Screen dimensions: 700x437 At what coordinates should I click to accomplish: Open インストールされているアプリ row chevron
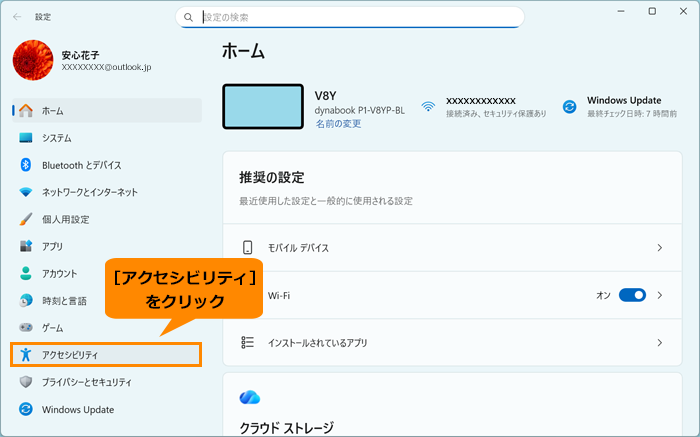pos(659,343)
